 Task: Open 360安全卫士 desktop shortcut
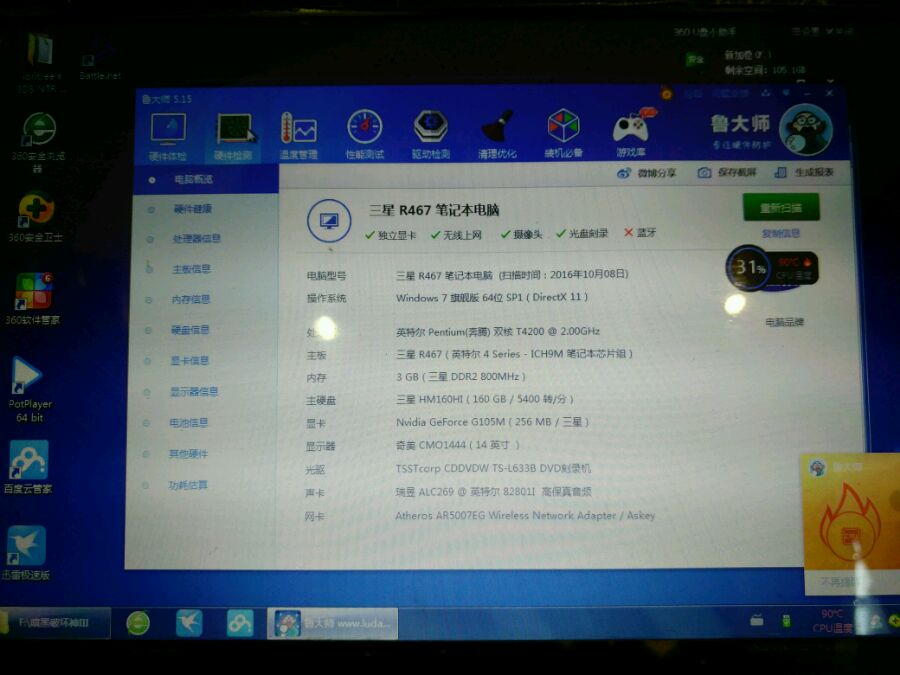point(36,217)
